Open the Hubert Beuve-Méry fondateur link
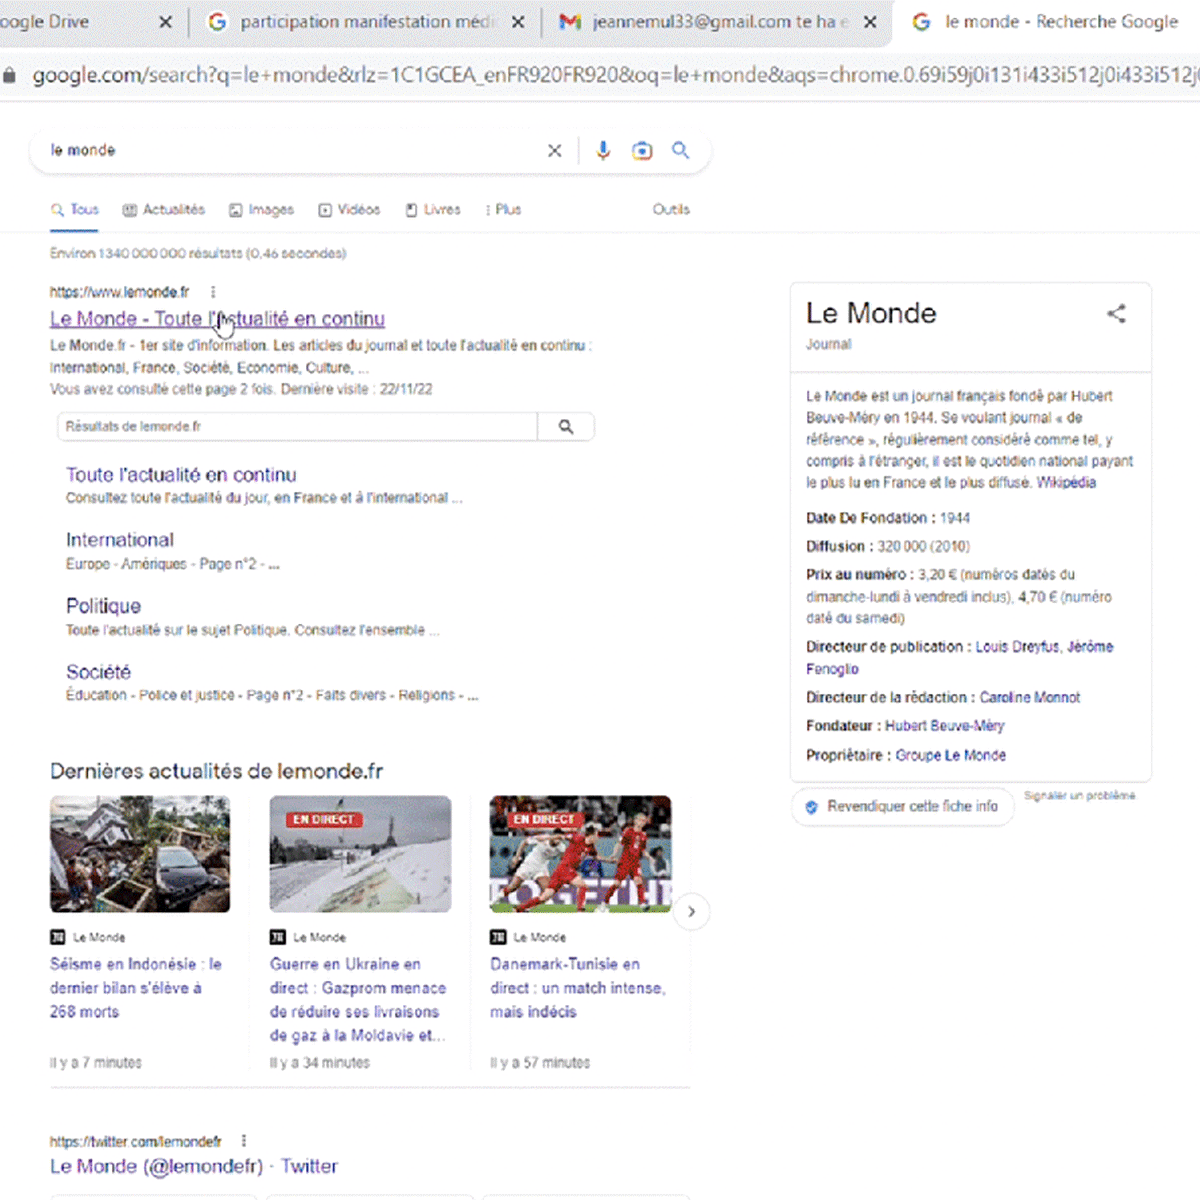 pyautogui.click(x=945, y=726)
